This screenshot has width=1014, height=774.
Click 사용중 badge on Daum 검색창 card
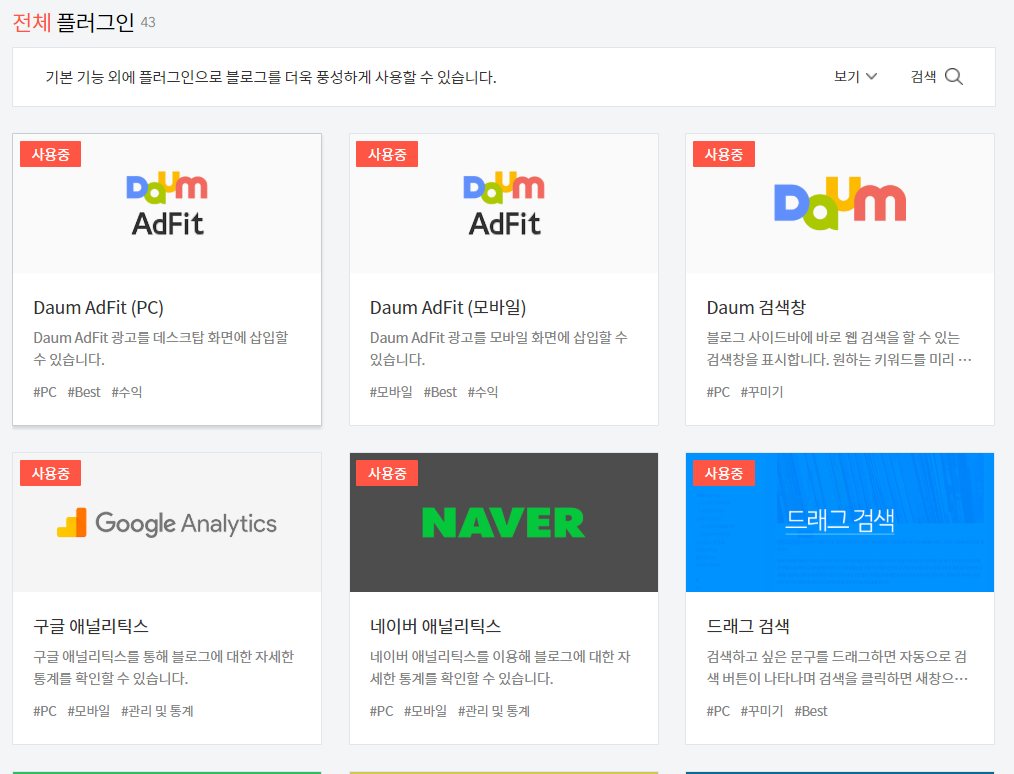(724, 155)
